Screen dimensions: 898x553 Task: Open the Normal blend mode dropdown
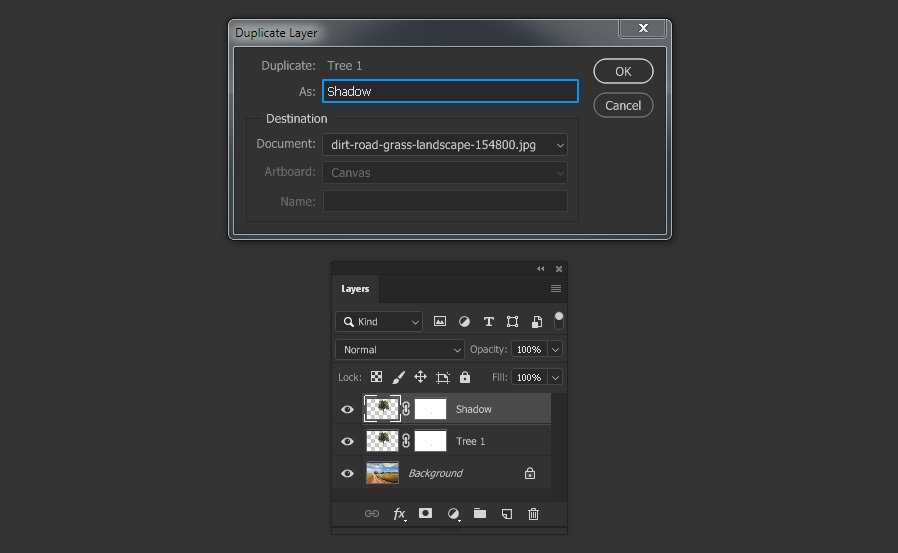(x=400, y=350)
